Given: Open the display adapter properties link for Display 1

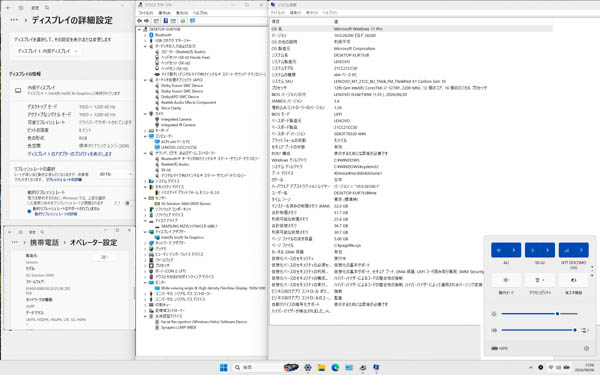Looking at the screenshot, I should pyautogui.click(x=70, y=154).
